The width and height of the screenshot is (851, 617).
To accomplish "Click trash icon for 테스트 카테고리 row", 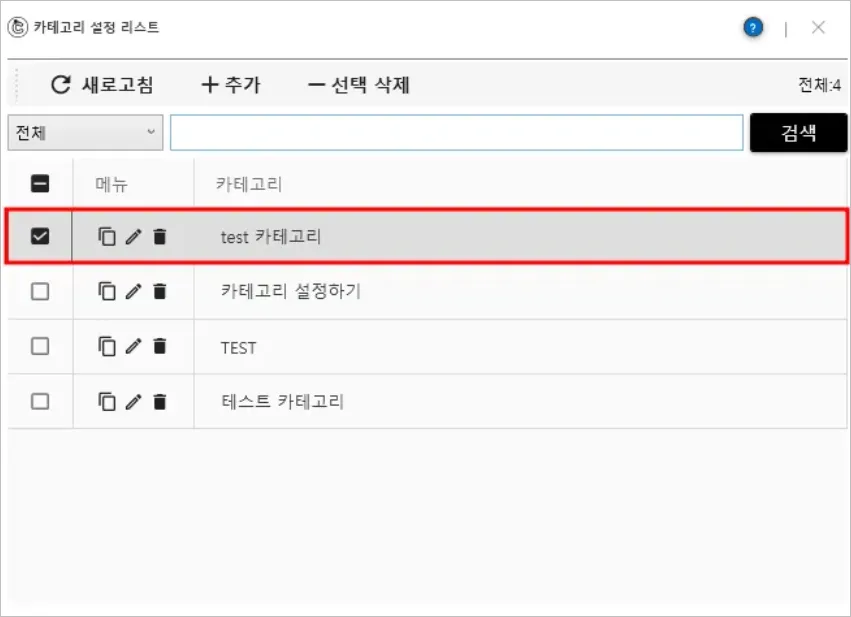I will 160,402.
